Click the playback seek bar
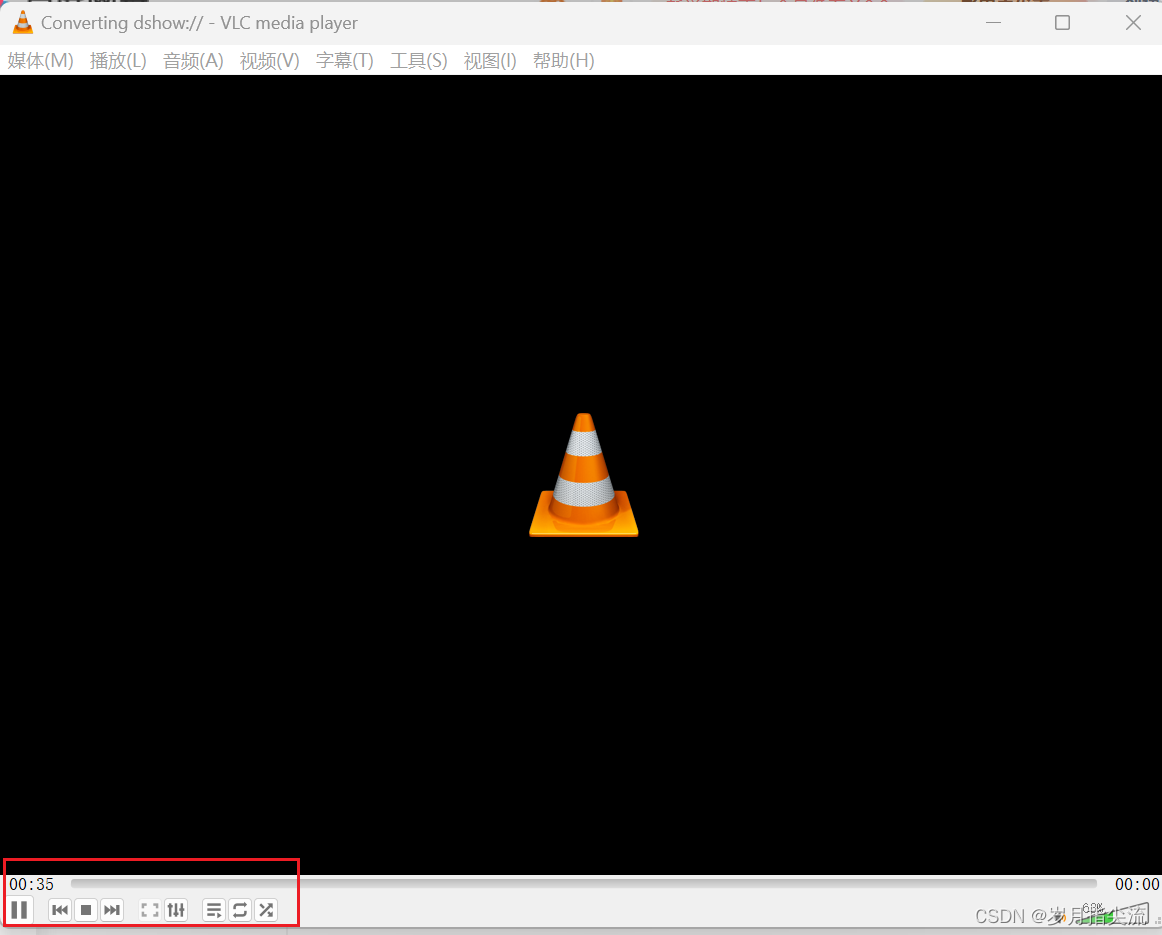Screen dimensions: 1162x935 coord(584,883)
